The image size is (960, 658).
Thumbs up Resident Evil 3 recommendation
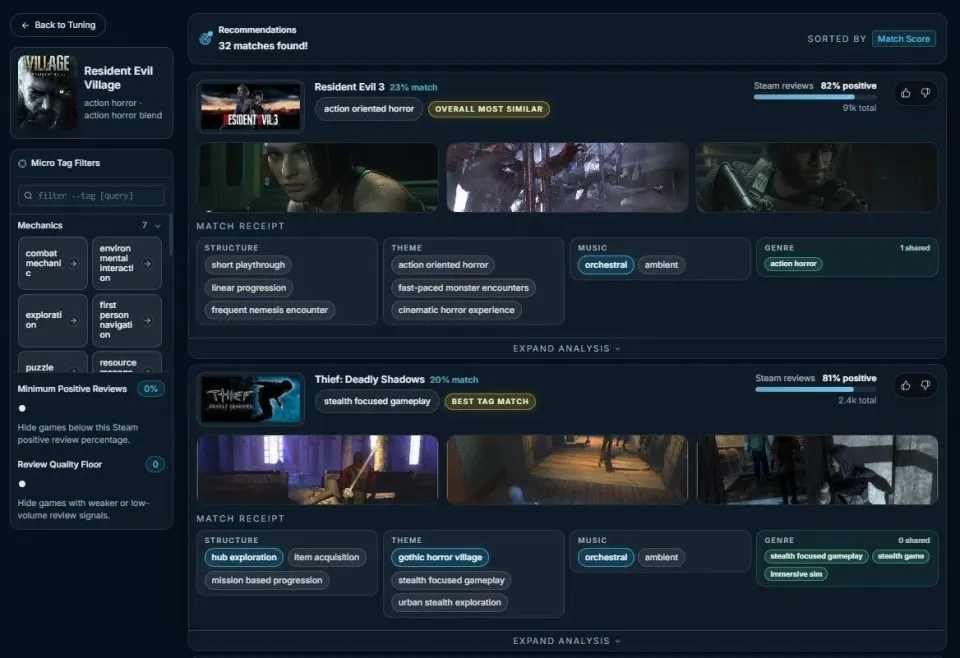point(906,93)
